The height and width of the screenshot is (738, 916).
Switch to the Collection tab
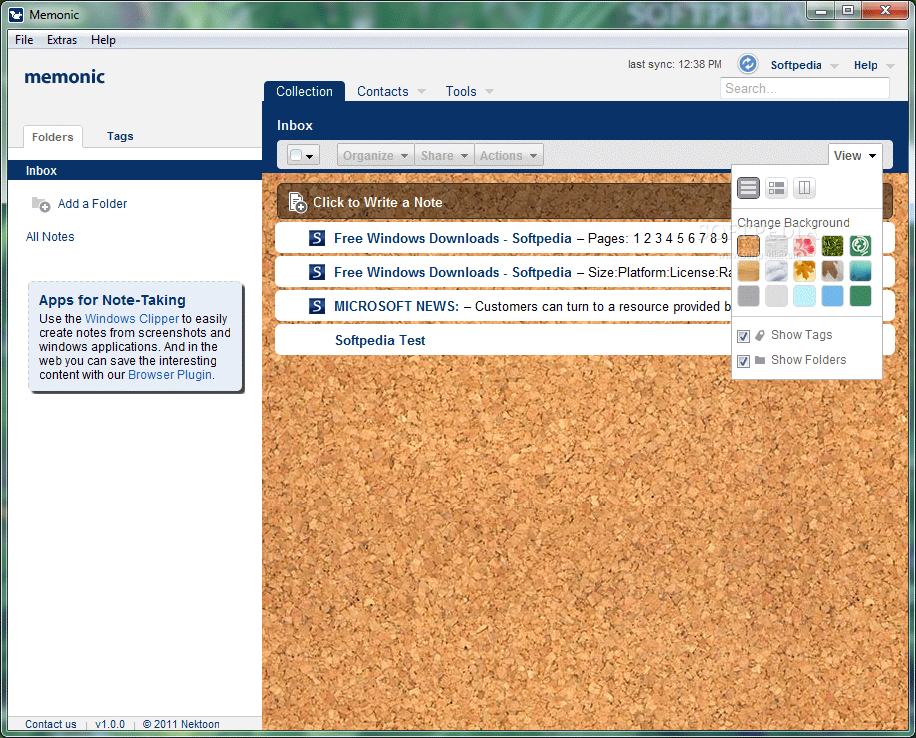point(304,92)
